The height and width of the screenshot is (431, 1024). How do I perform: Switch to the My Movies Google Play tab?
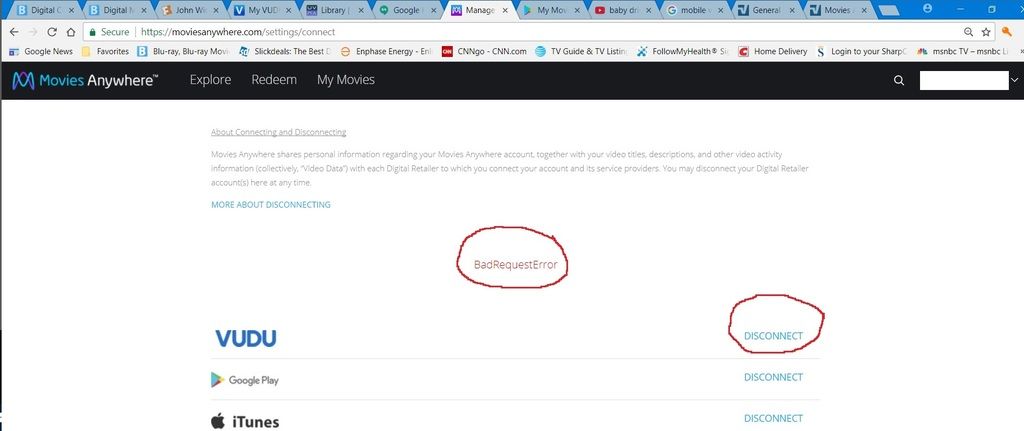coord(549,10)
